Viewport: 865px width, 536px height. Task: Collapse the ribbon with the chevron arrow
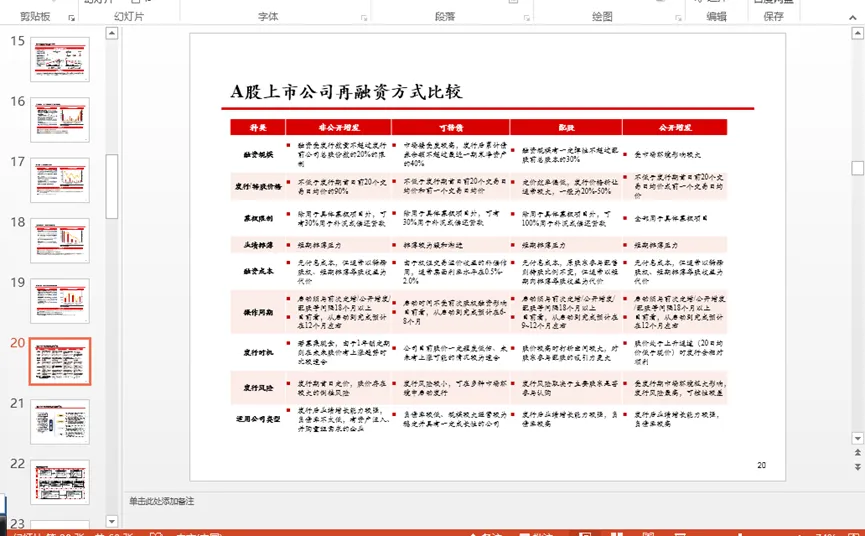click(x=853, y=18)
